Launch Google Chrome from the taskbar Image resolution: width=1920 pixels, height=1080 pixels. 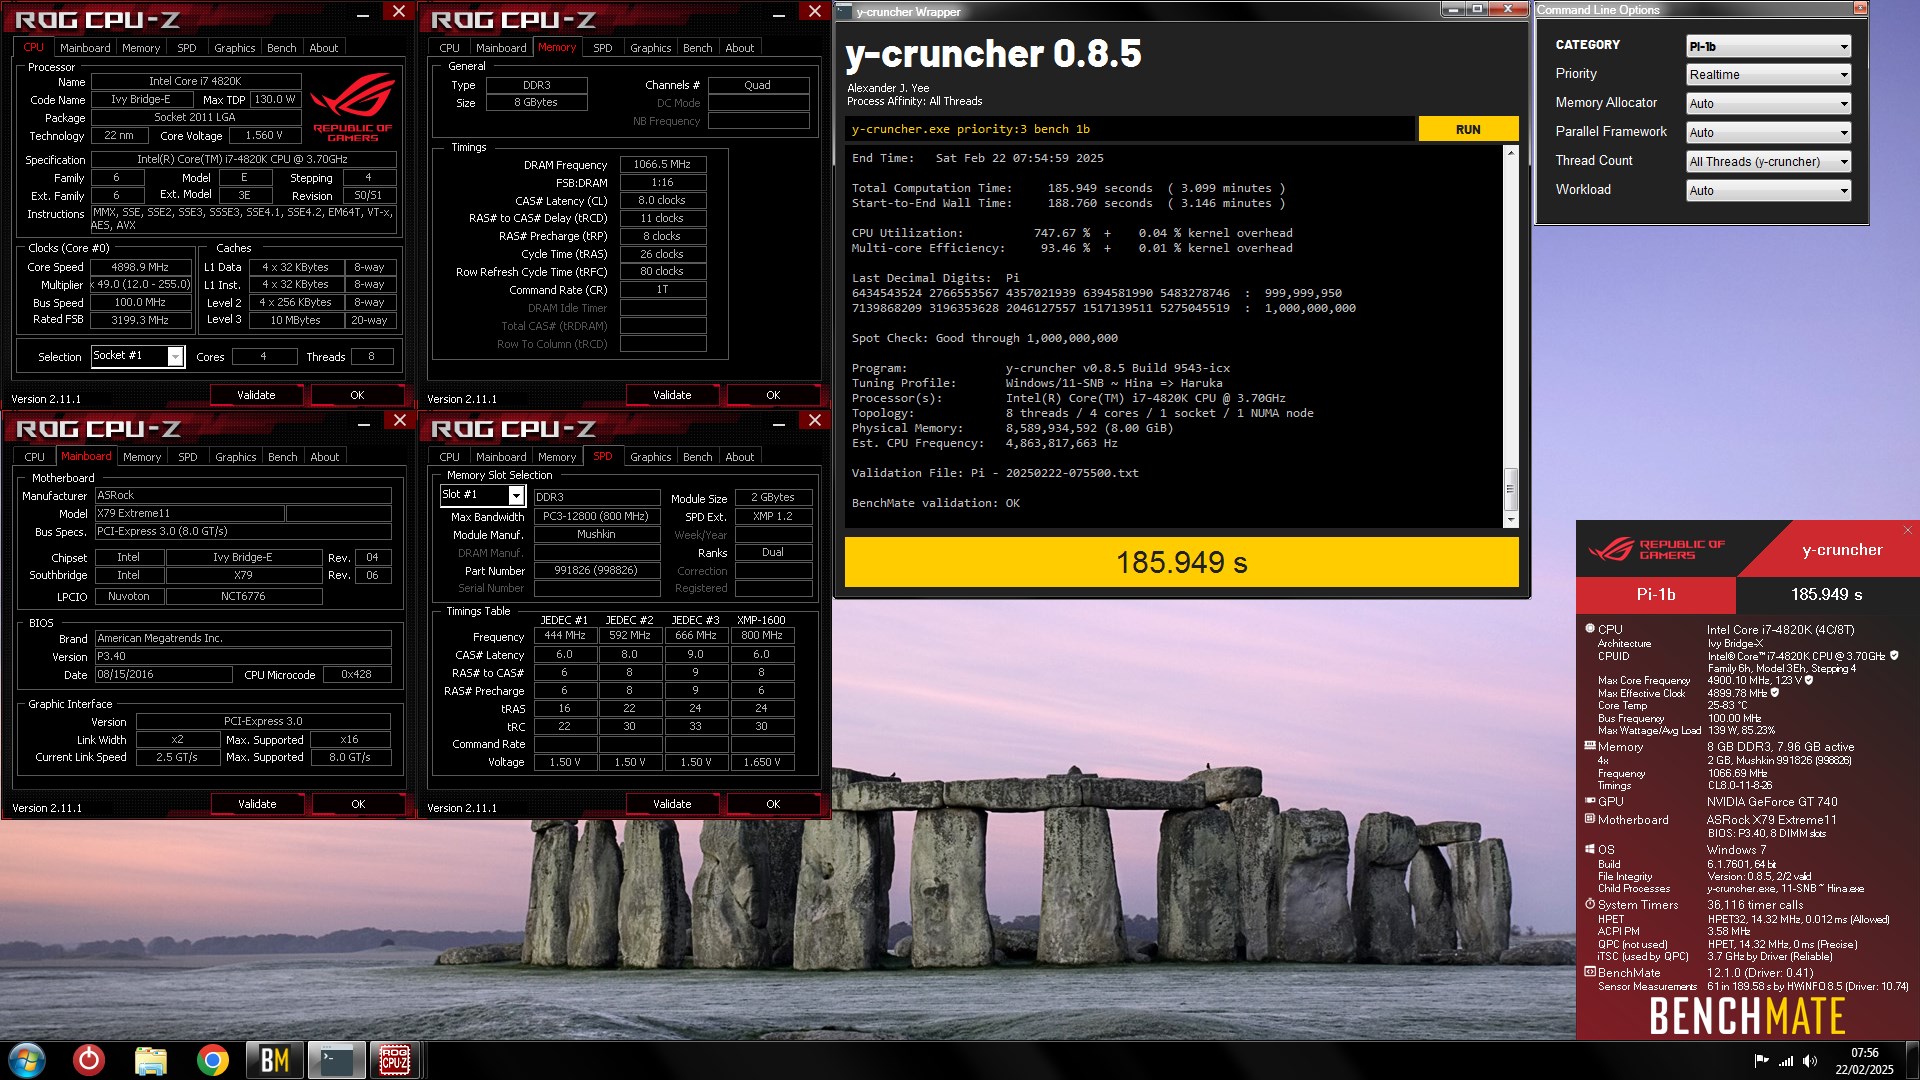(212, 1060)
